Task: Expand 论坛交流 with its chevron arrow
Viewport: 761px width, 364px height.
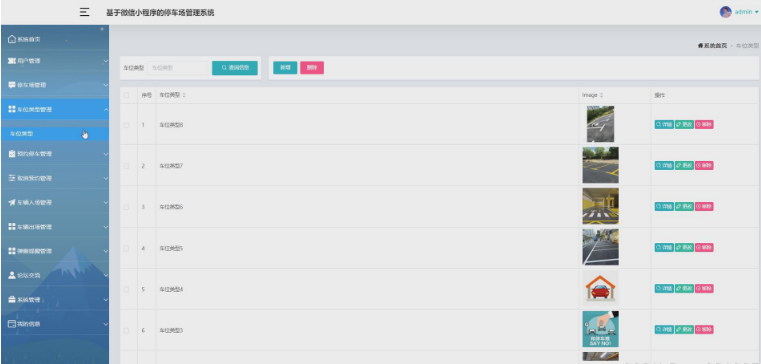Action: [x=105, y=275]
